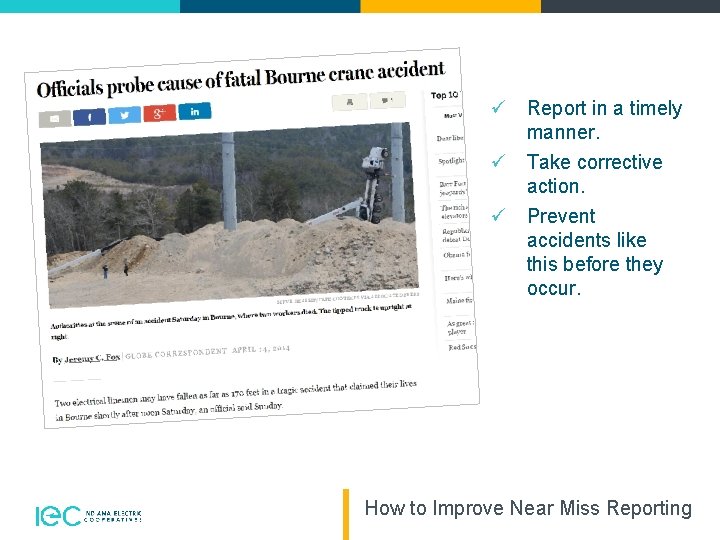Share the article on Twitter
Viewport: 720px width, 540px height.
point(124,114)
